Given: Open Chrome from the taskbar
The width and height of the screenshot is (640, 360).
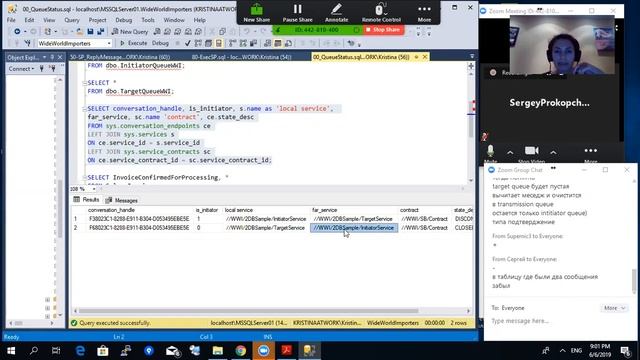Looking at the screenshot, I should point(241,351).
